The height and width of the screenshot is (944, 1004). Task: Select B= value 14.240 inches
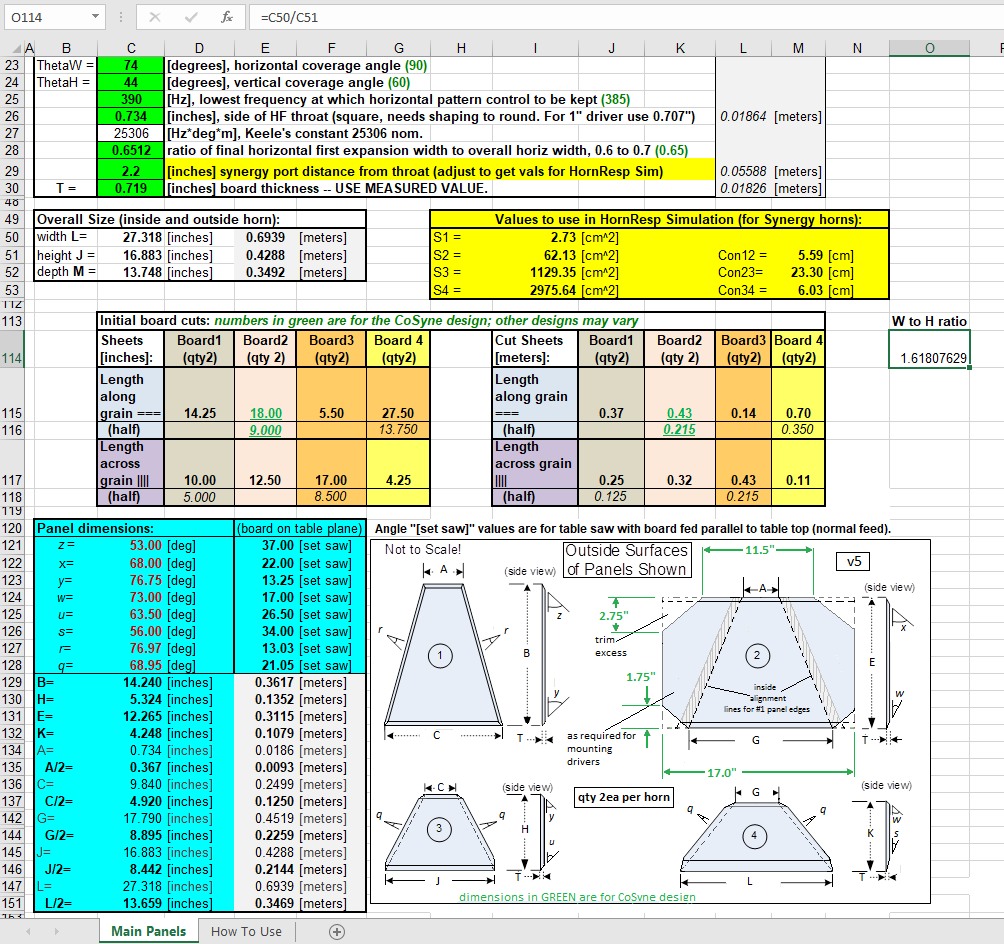click(x=131, y=683)
